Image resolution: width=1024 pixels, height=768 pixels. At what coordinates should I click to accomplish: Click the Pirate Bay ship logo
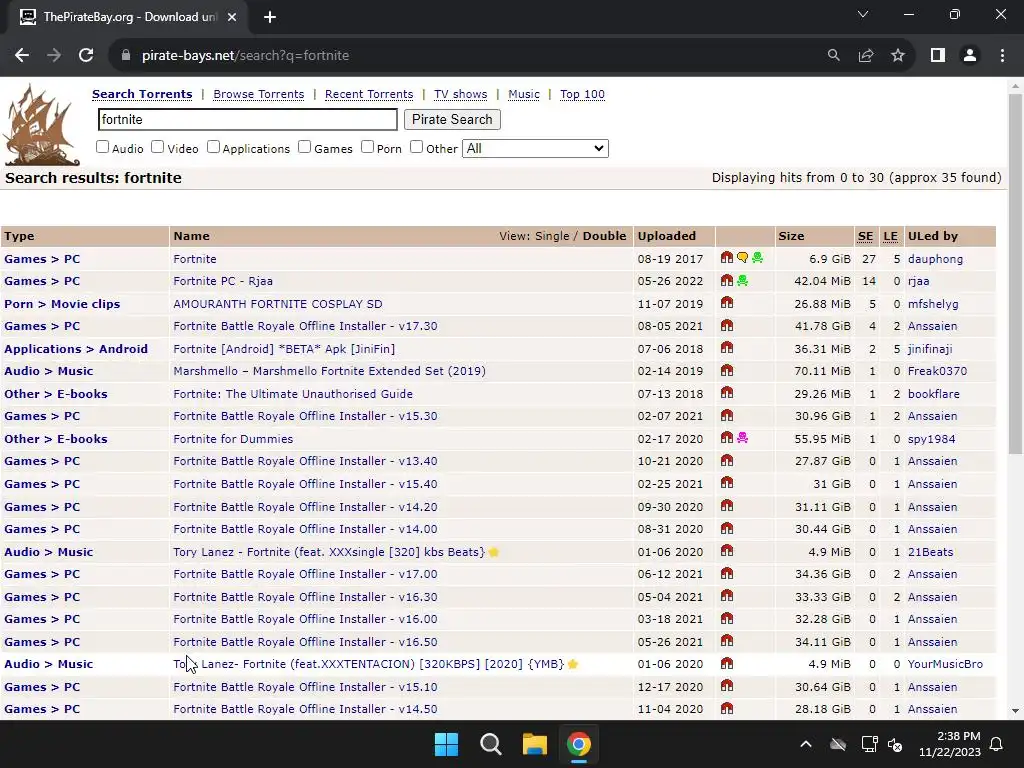click(x=41, y=125)
